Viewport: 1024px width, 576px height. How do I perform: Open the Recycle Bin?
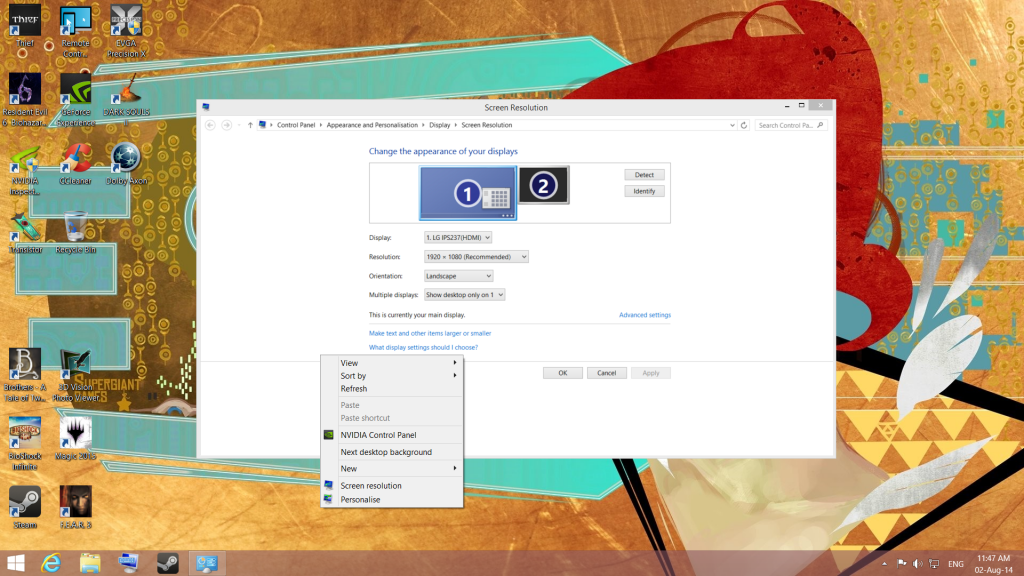[76, 232]
